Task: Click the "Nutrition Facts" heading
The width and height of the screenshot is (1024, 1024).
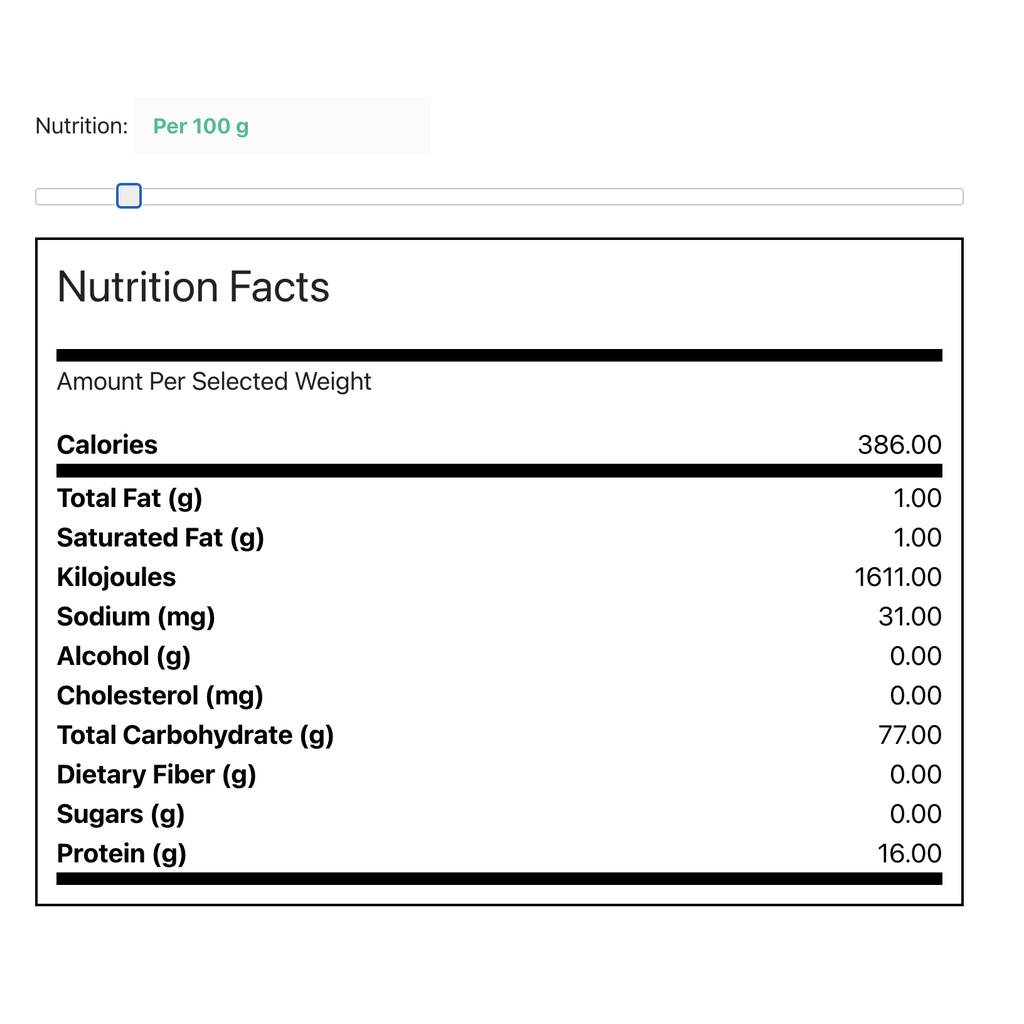Action: 193,287
